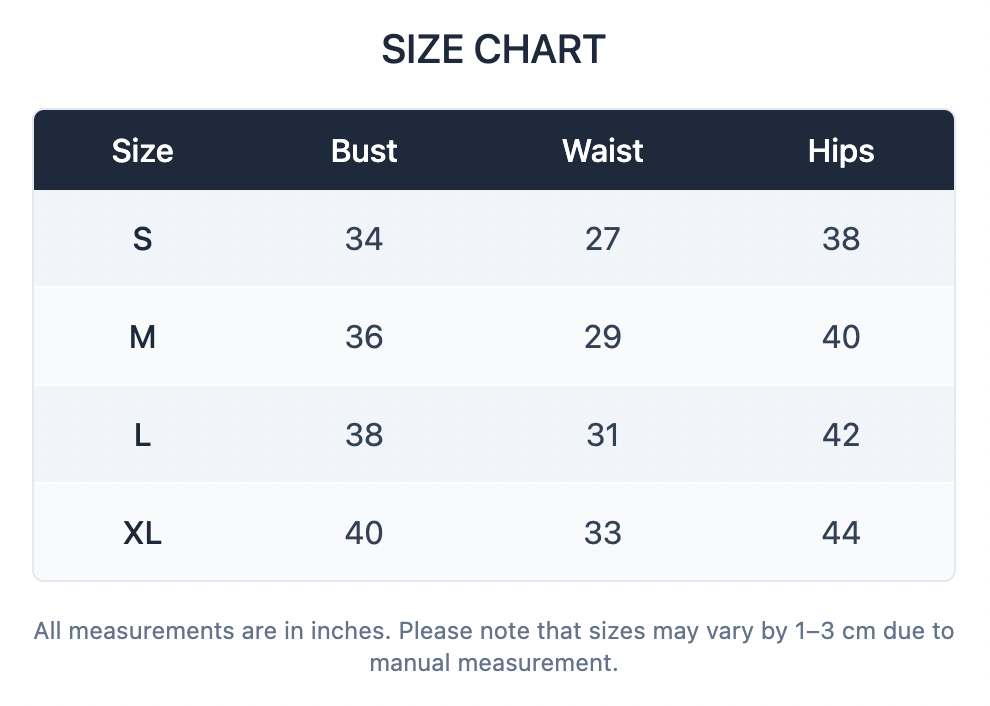The height and width of the screenshot is (706, 990).
Task: Click waist value 27 for size S
Action: (603, 239)
